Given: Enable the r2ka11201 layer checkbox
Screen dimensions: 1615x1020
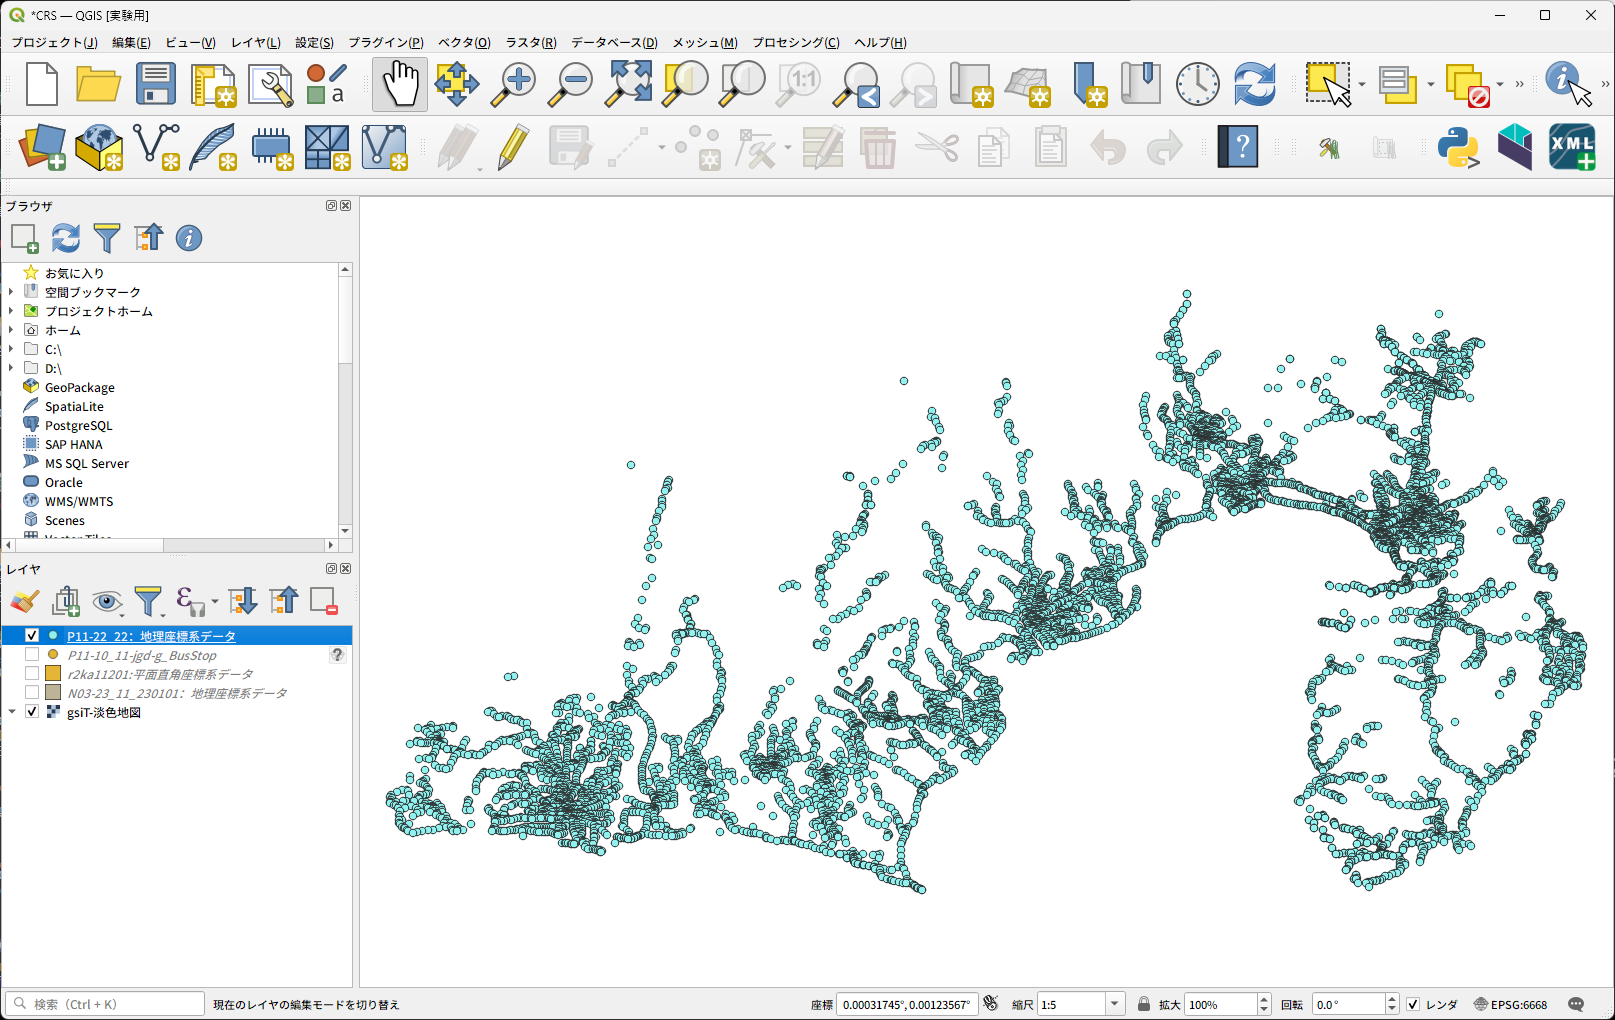Looking at the screenshot, I should tap(32, 674).
